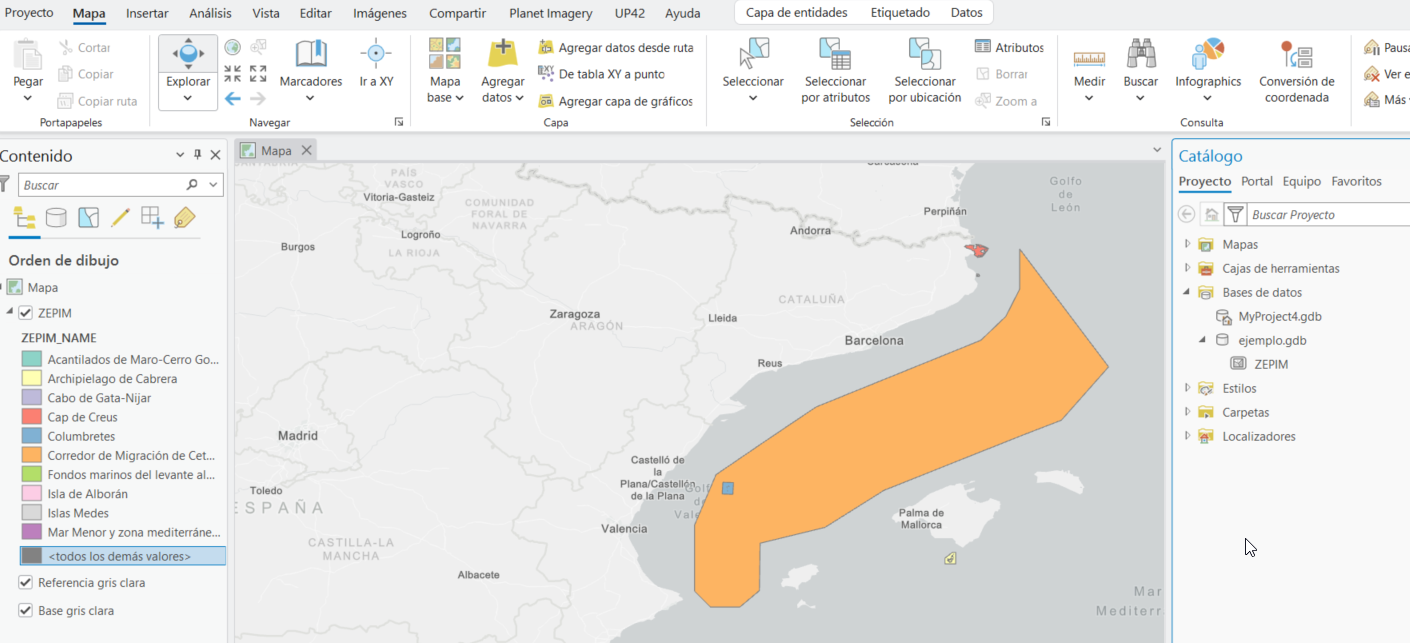The width and height of the screenshot is (1410, 643).
Task: Open the Análisis ribbon tab
Action: pyautogui.click(x=210, y=13)
